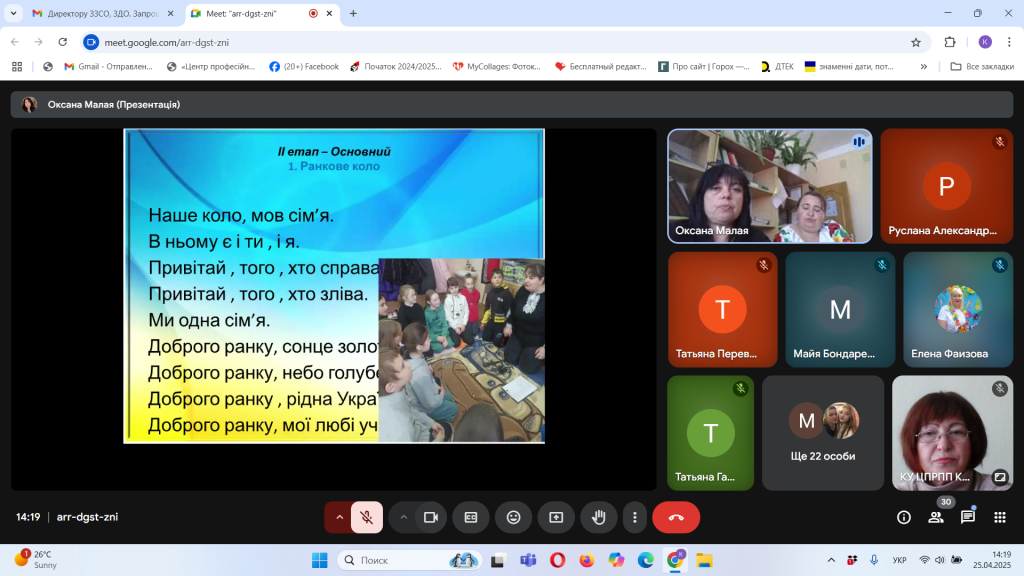Unmute the microphone in the Meet controls

tap(367, 517)
